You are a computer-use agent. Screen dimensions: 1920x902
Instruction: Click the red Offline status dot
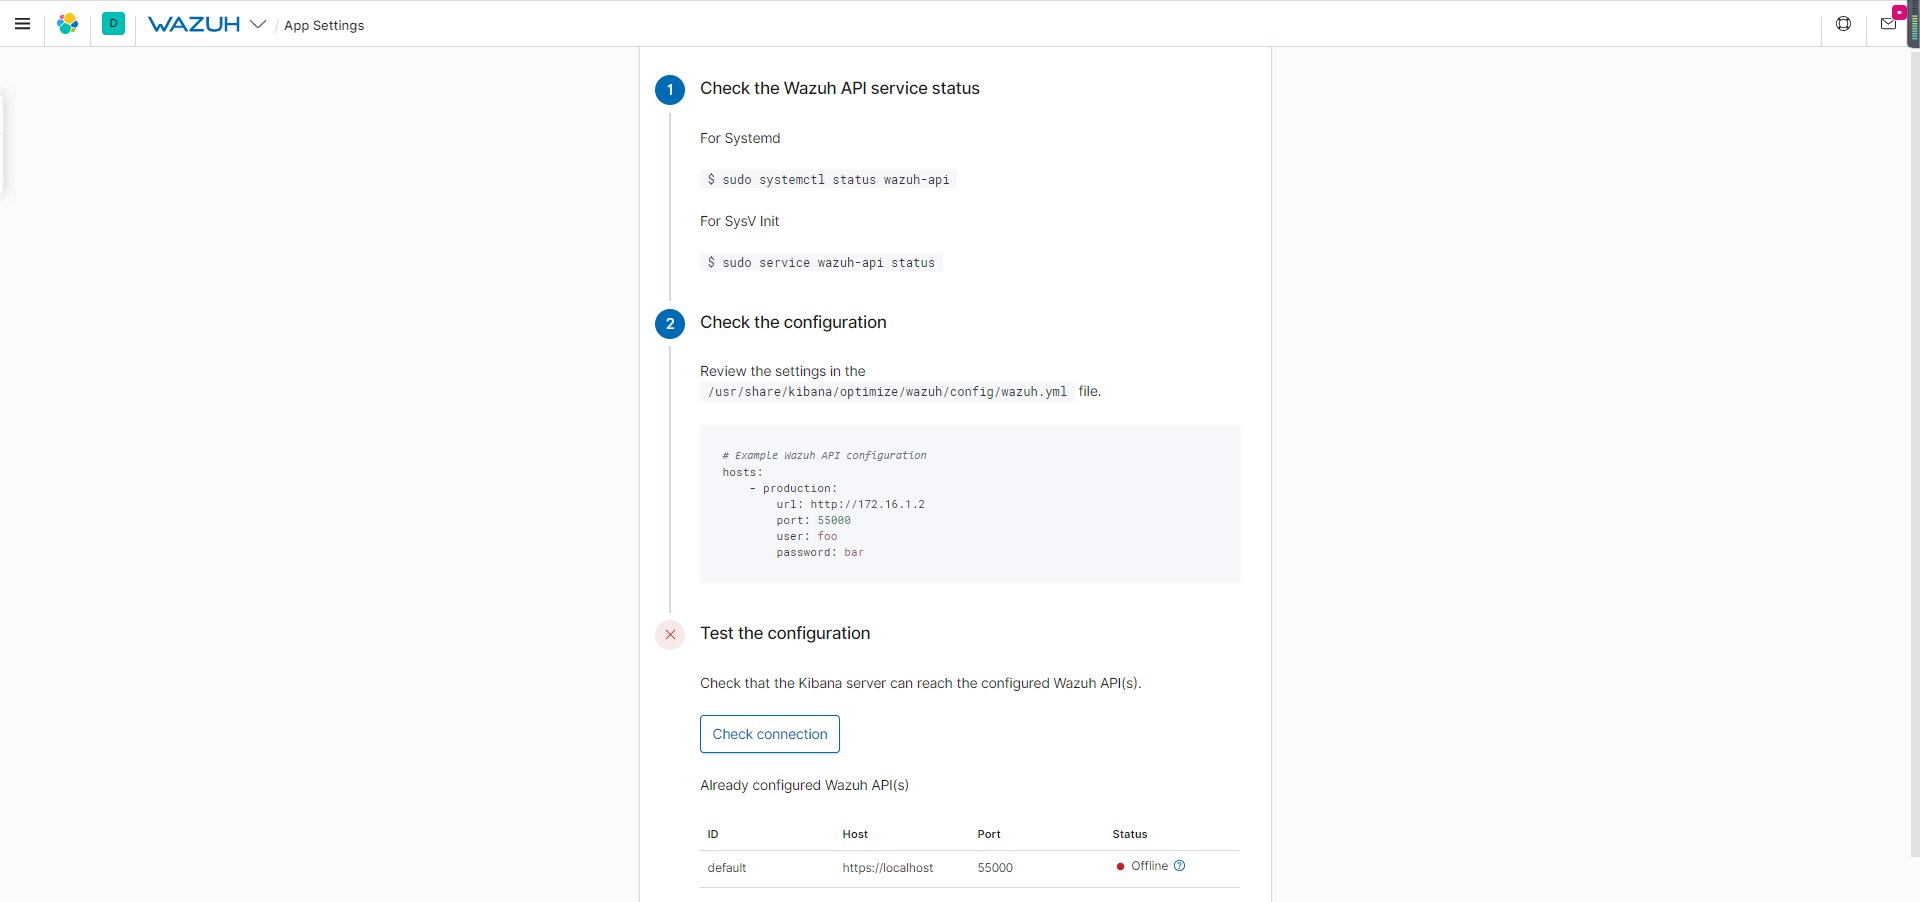[1121, 867]
